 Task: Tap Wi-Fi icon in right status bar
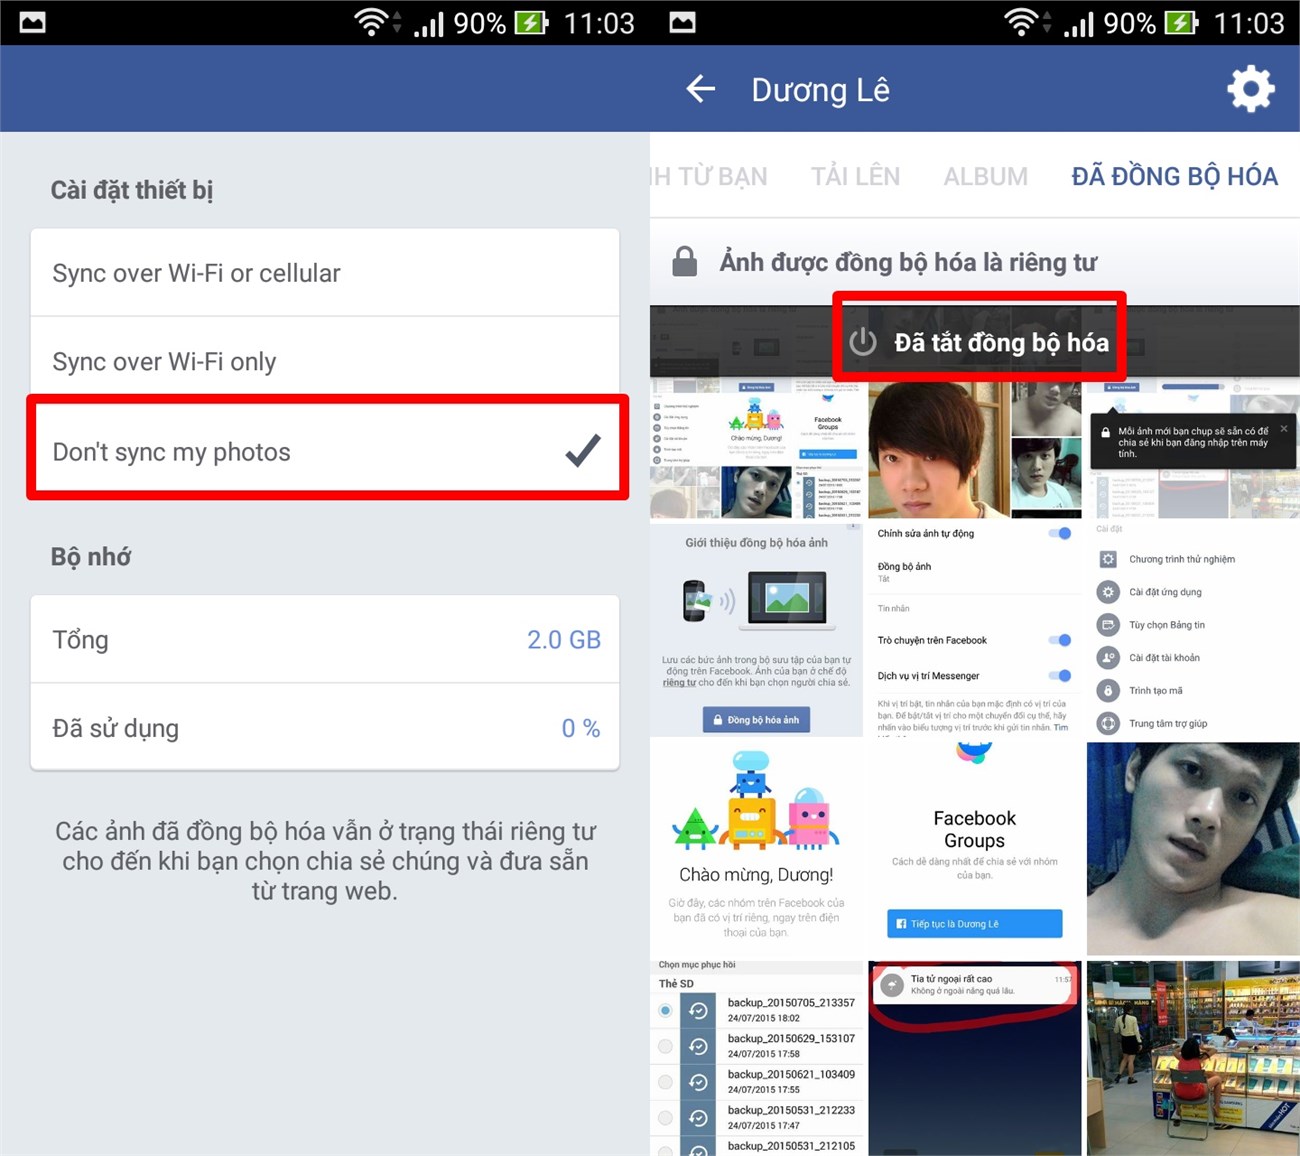(1022, 22)
